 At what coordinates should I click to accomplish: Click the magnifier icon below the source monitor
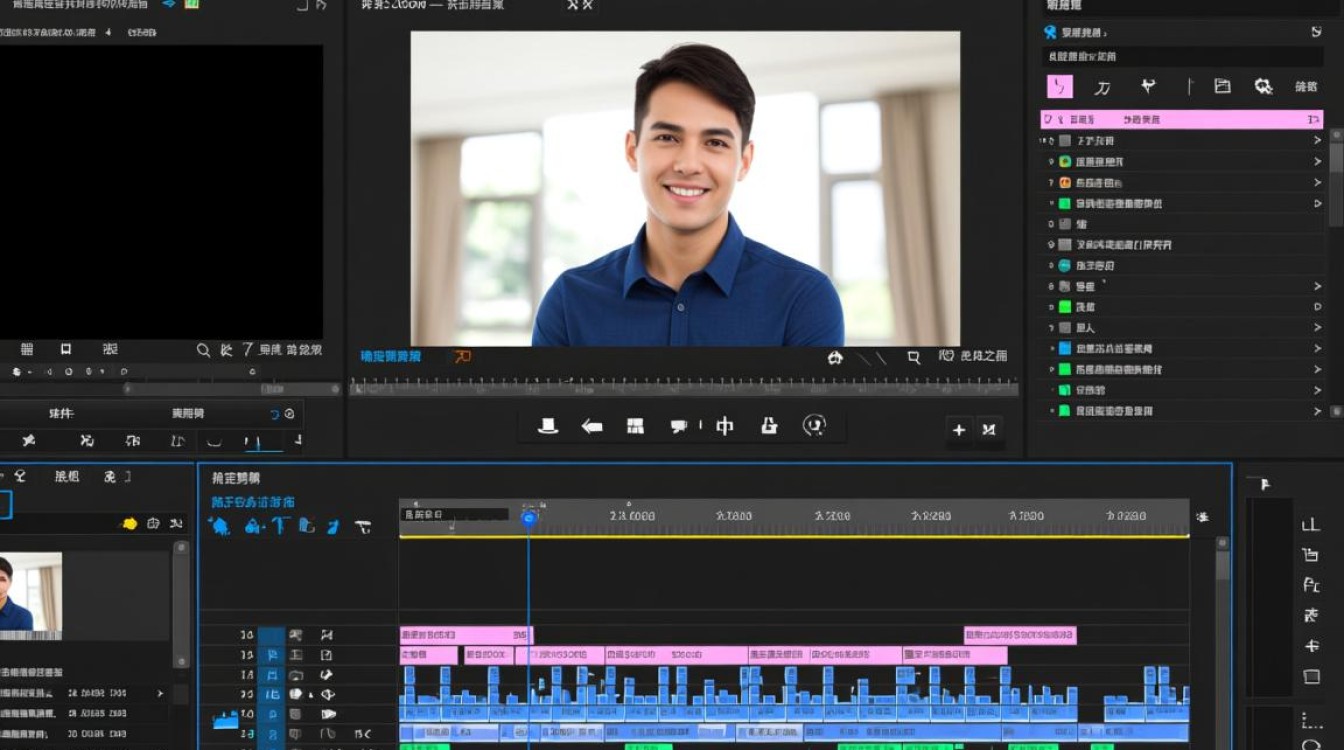coord(203,350)
